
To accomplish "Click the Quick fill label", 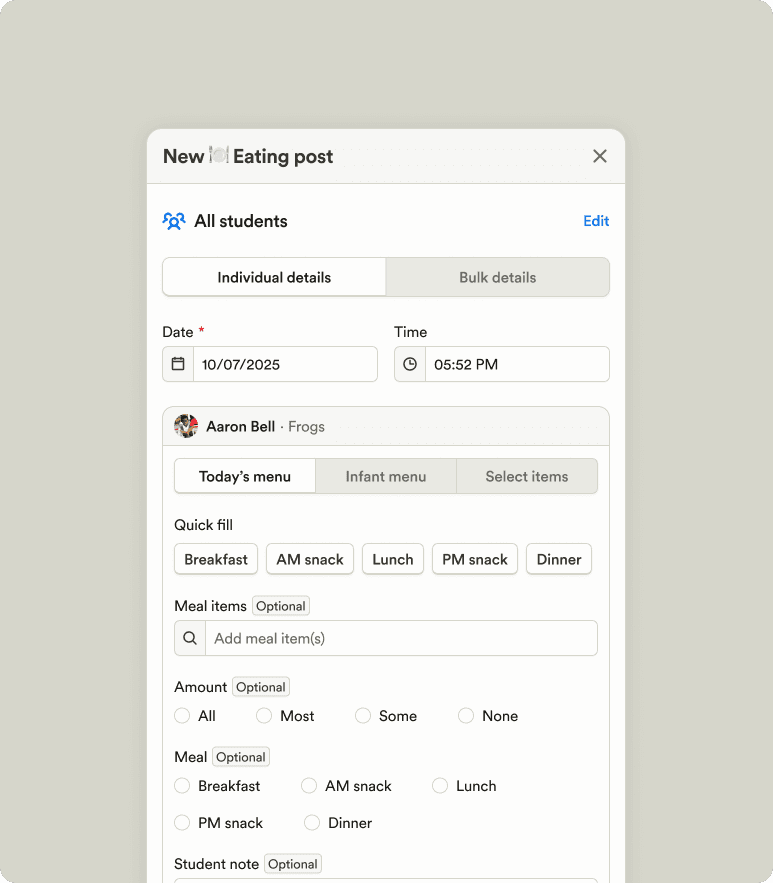I will (x=203, y=525).
